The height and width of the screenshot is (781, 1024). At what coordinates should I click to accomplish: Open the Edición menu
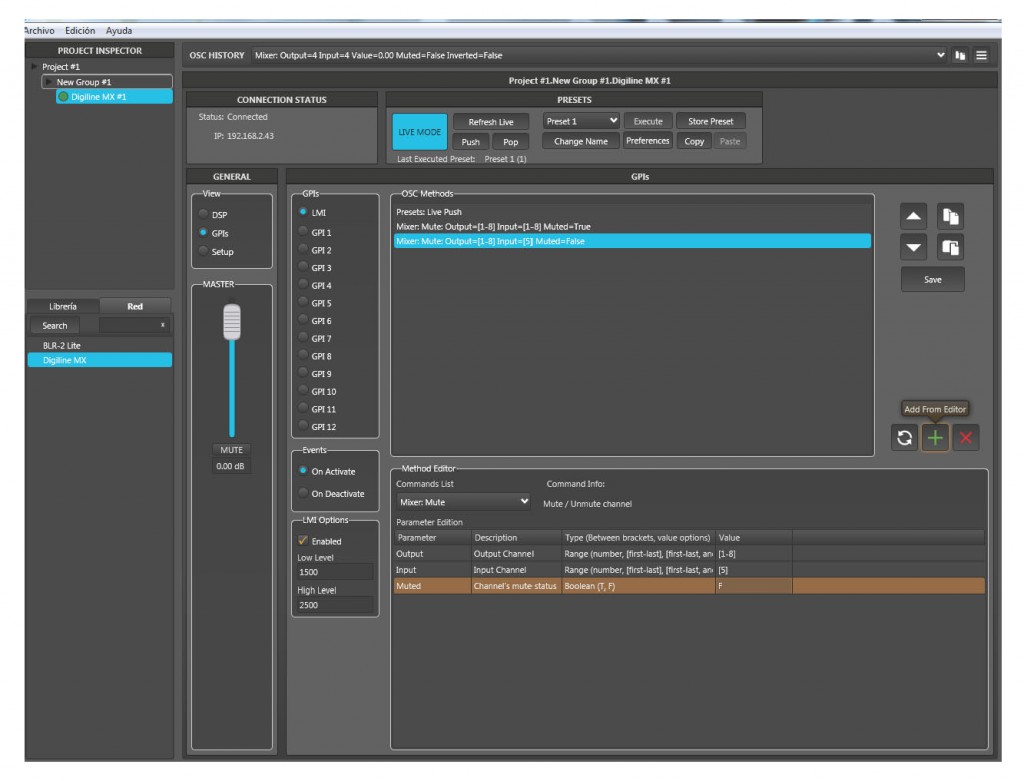(x=80, y=31)
